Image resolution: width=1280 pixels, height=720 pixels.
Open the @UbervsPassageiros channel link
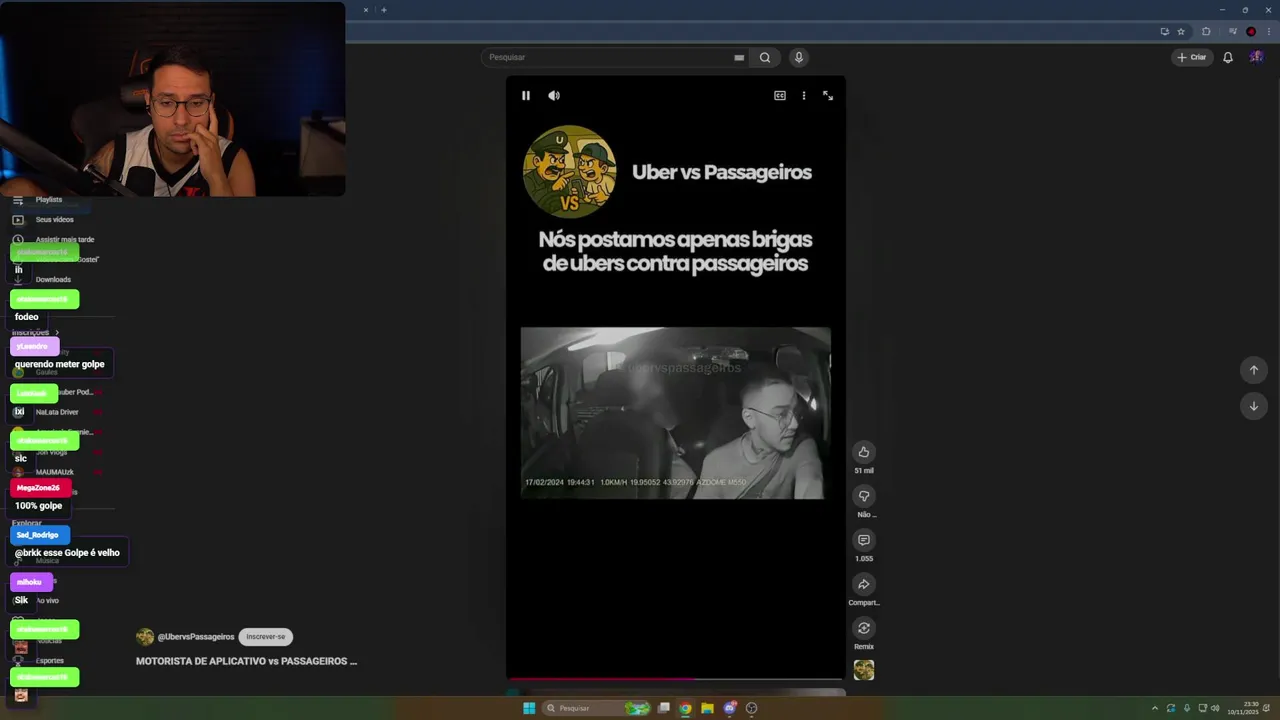196,637
